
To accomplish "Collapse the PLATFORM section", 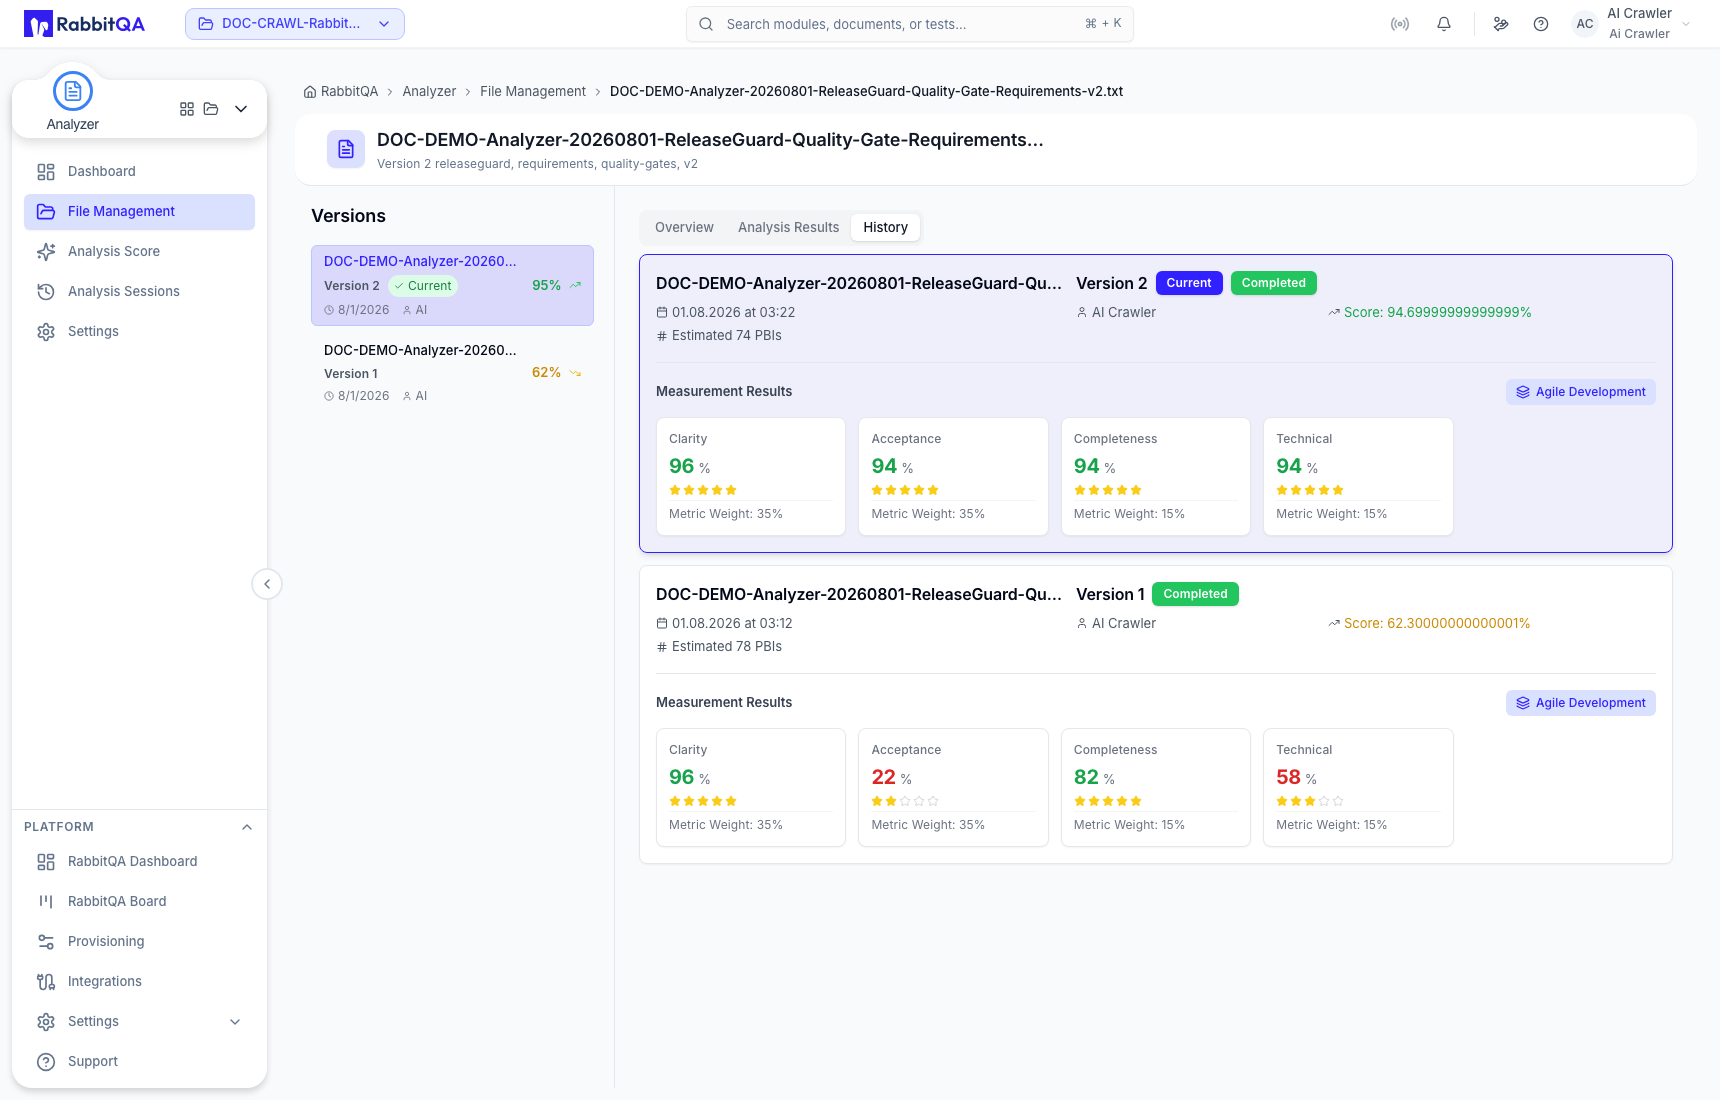I will tap(247, 827).
